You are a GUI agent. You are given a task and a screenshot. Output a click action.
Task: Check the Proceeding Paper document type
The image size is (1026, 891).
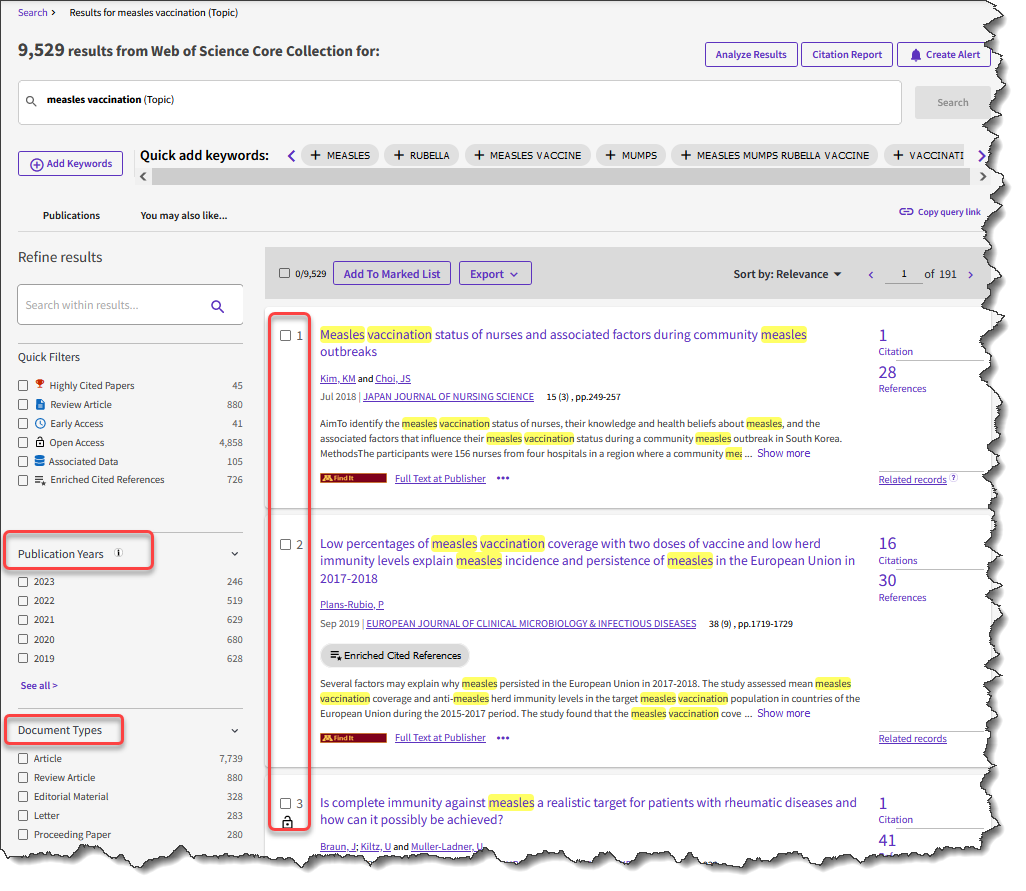click(23, 835)
